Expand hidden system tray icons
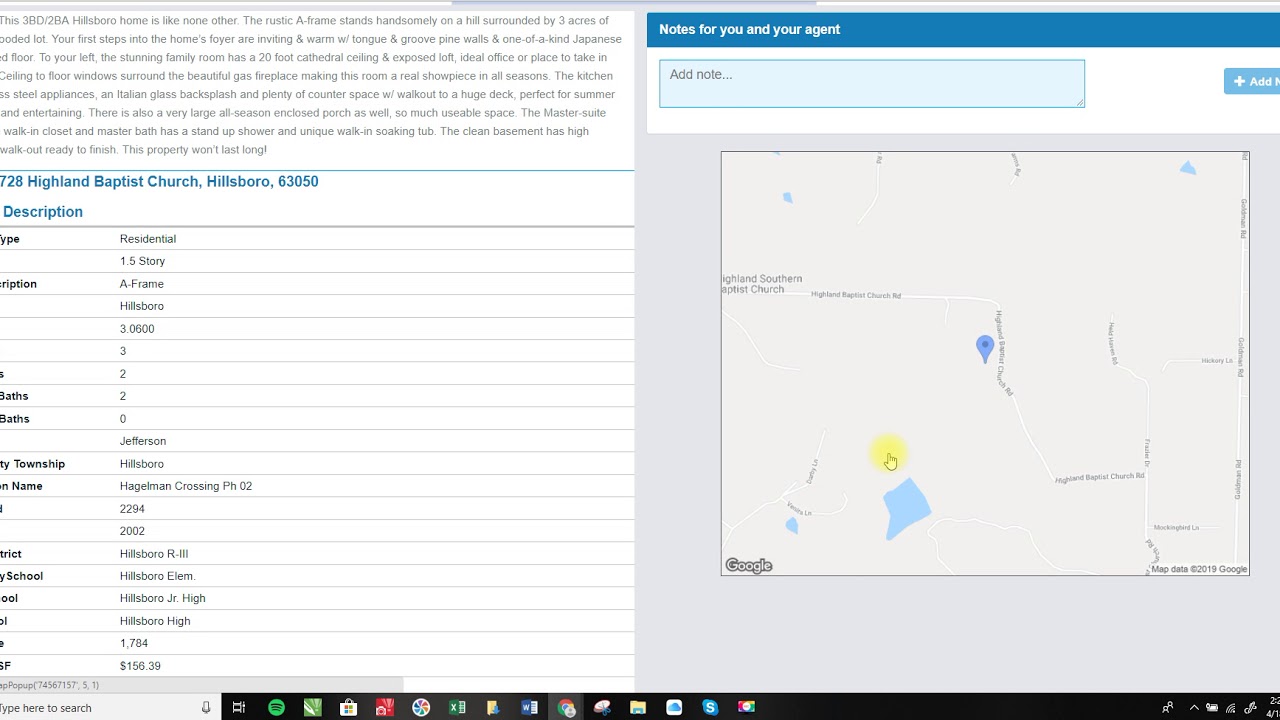 (1193, 708)
